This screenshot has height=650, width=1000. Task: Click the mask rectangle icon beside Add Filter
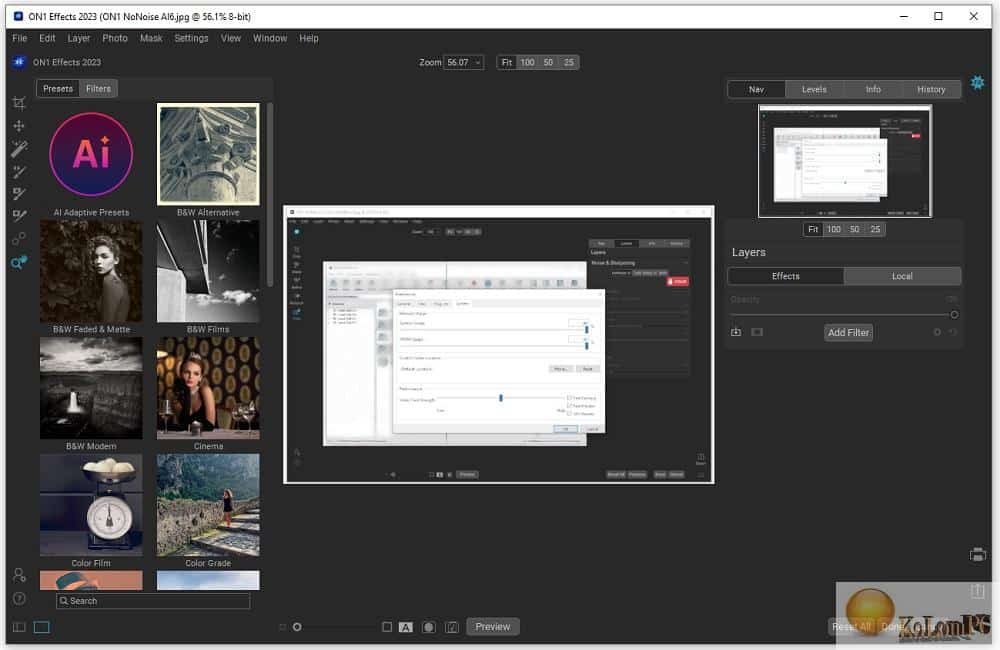757,332
